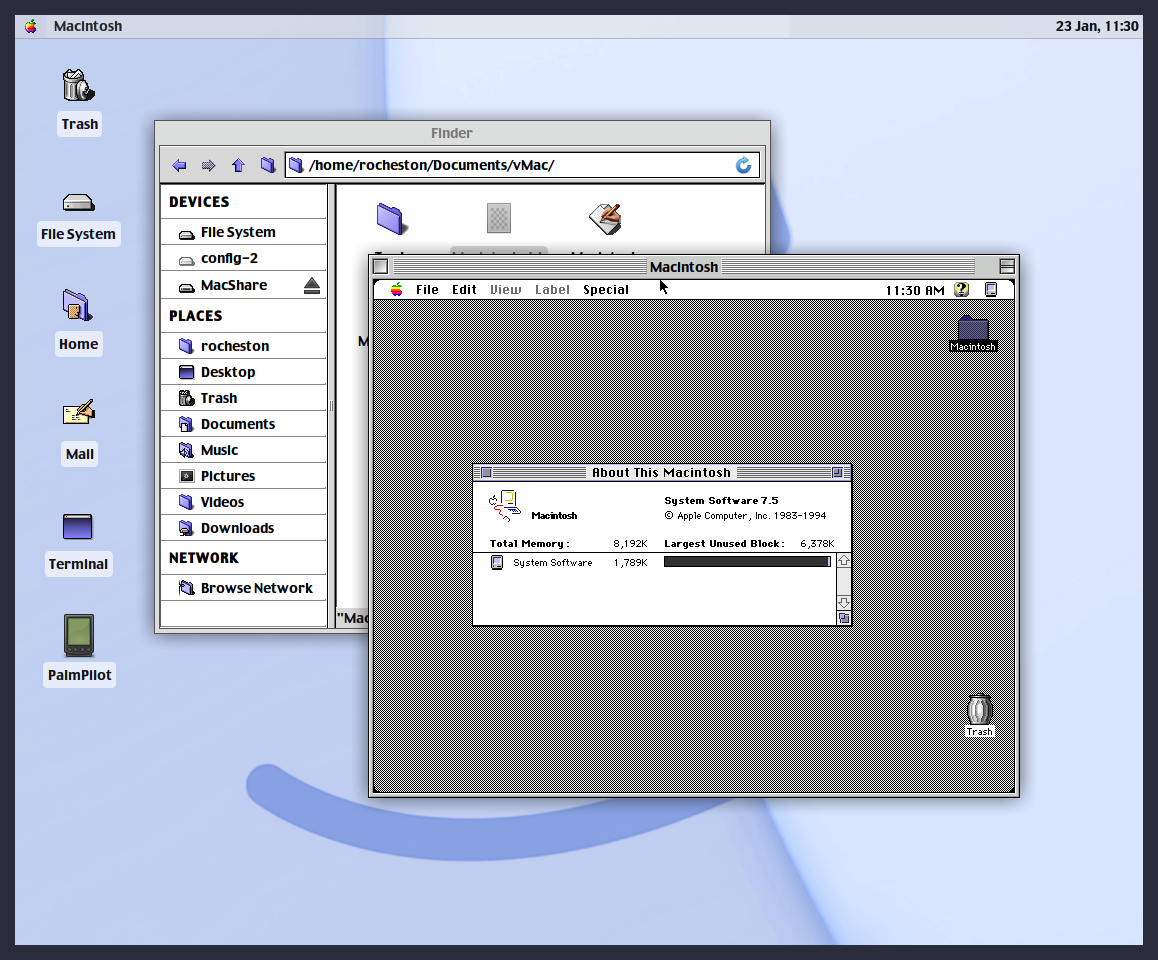Click the Largest Unused Block value 6,378K
The height and width of the screenshot is (960, 1158).
[817, 544]
